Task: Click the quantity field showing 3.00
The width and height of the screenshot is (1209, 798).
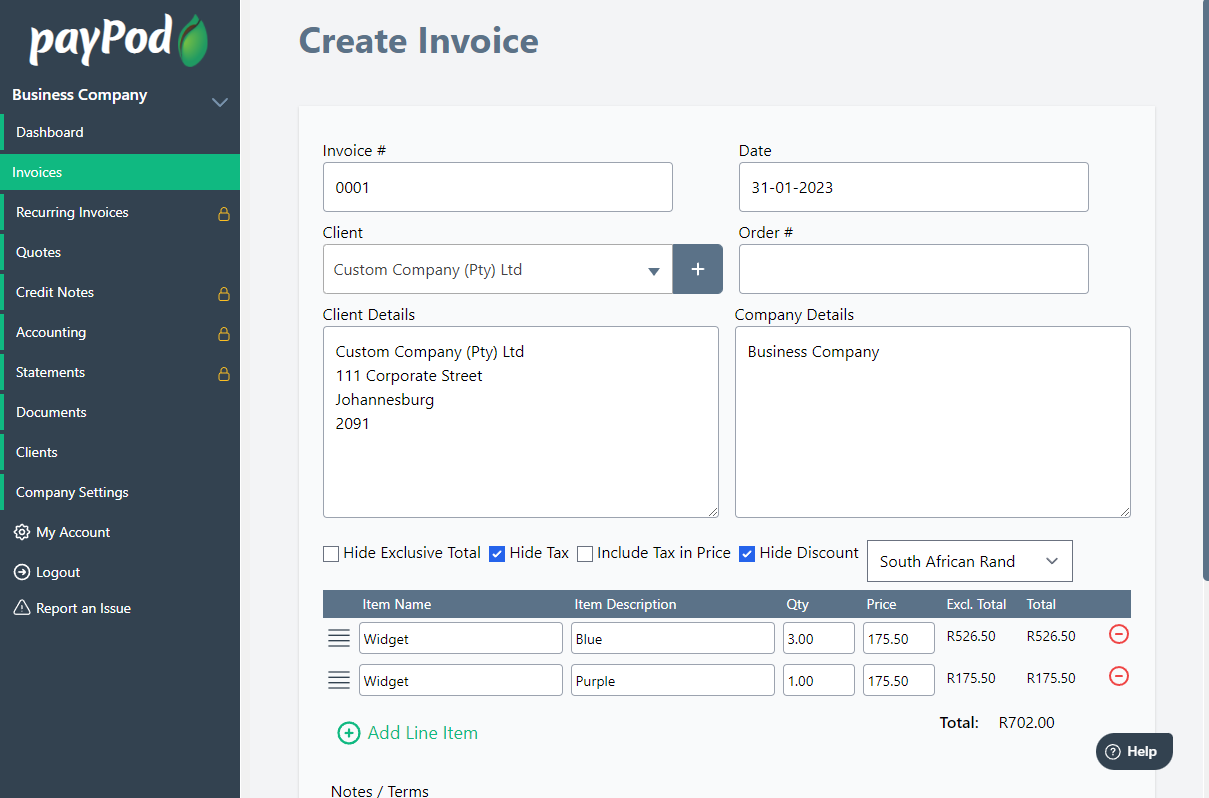Action: 819,638
